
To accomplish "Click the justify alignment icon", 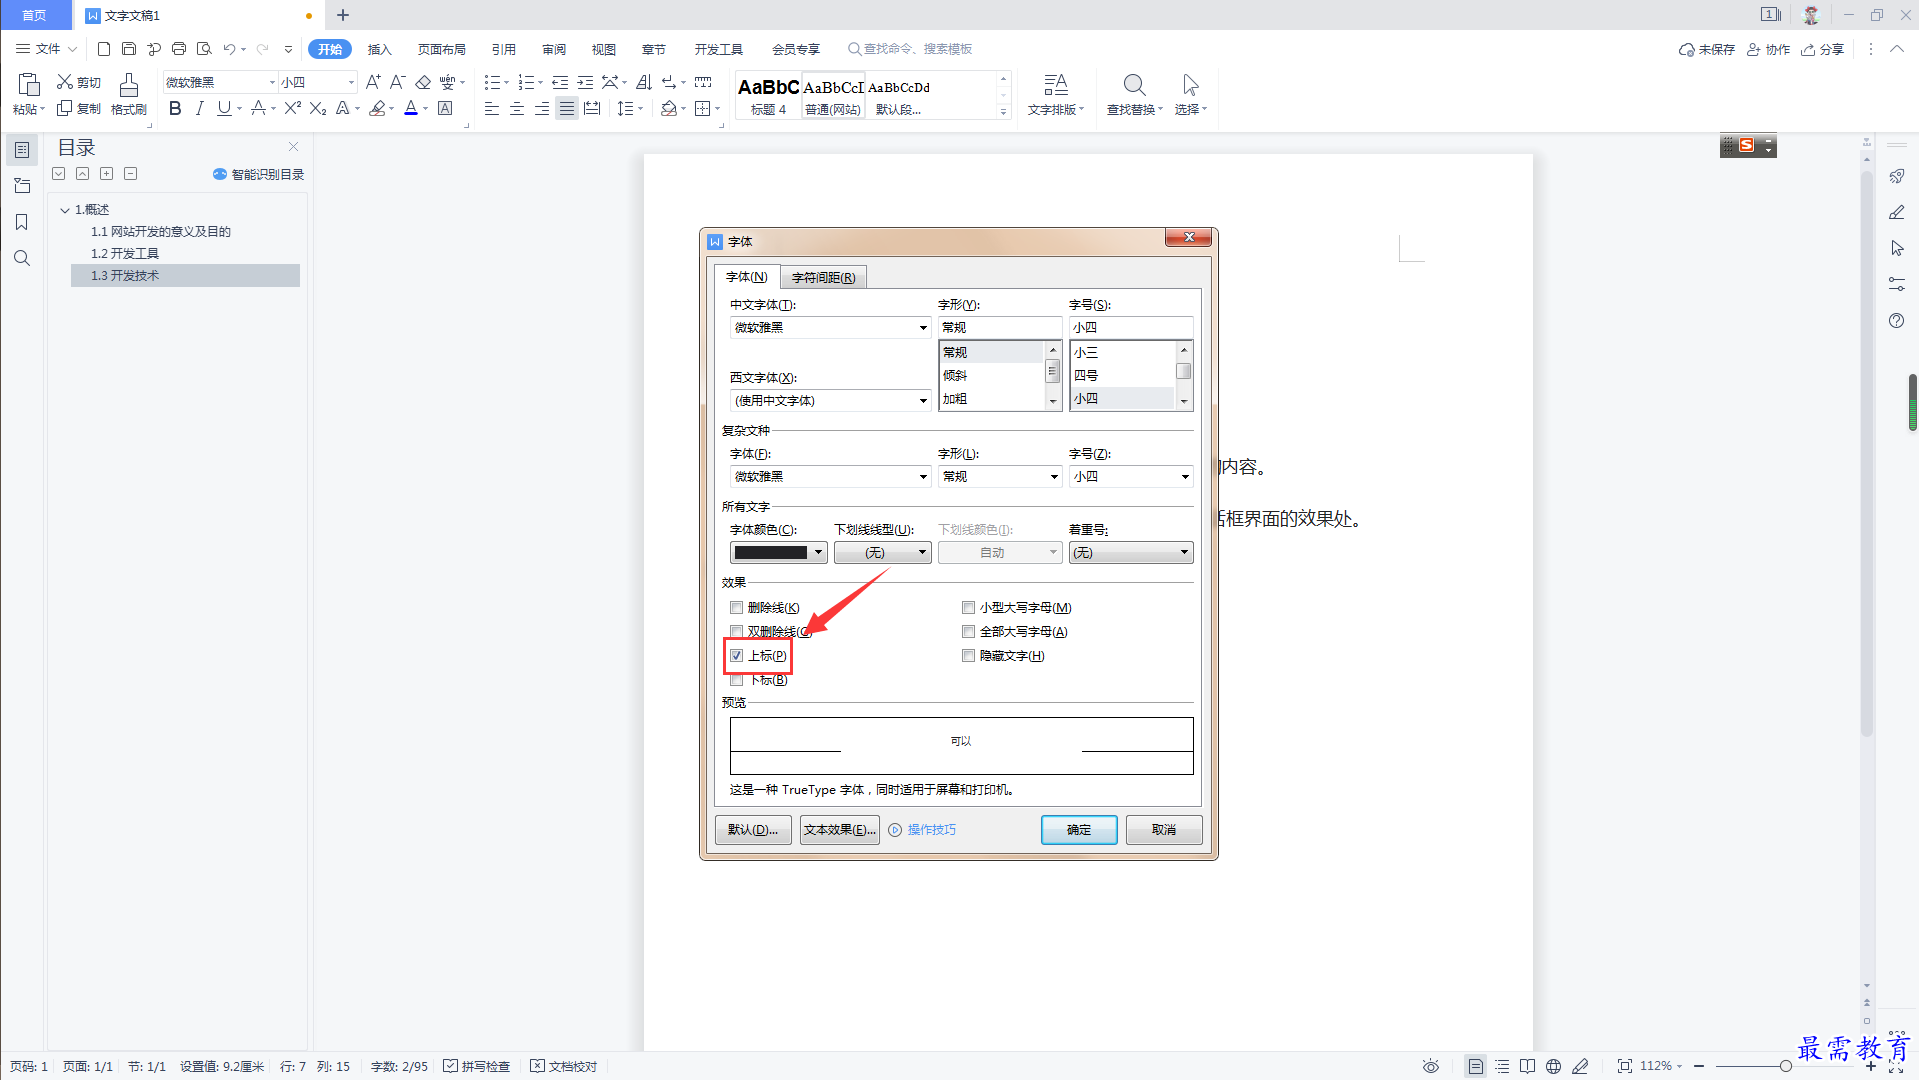I will click(x=566, y=109).
